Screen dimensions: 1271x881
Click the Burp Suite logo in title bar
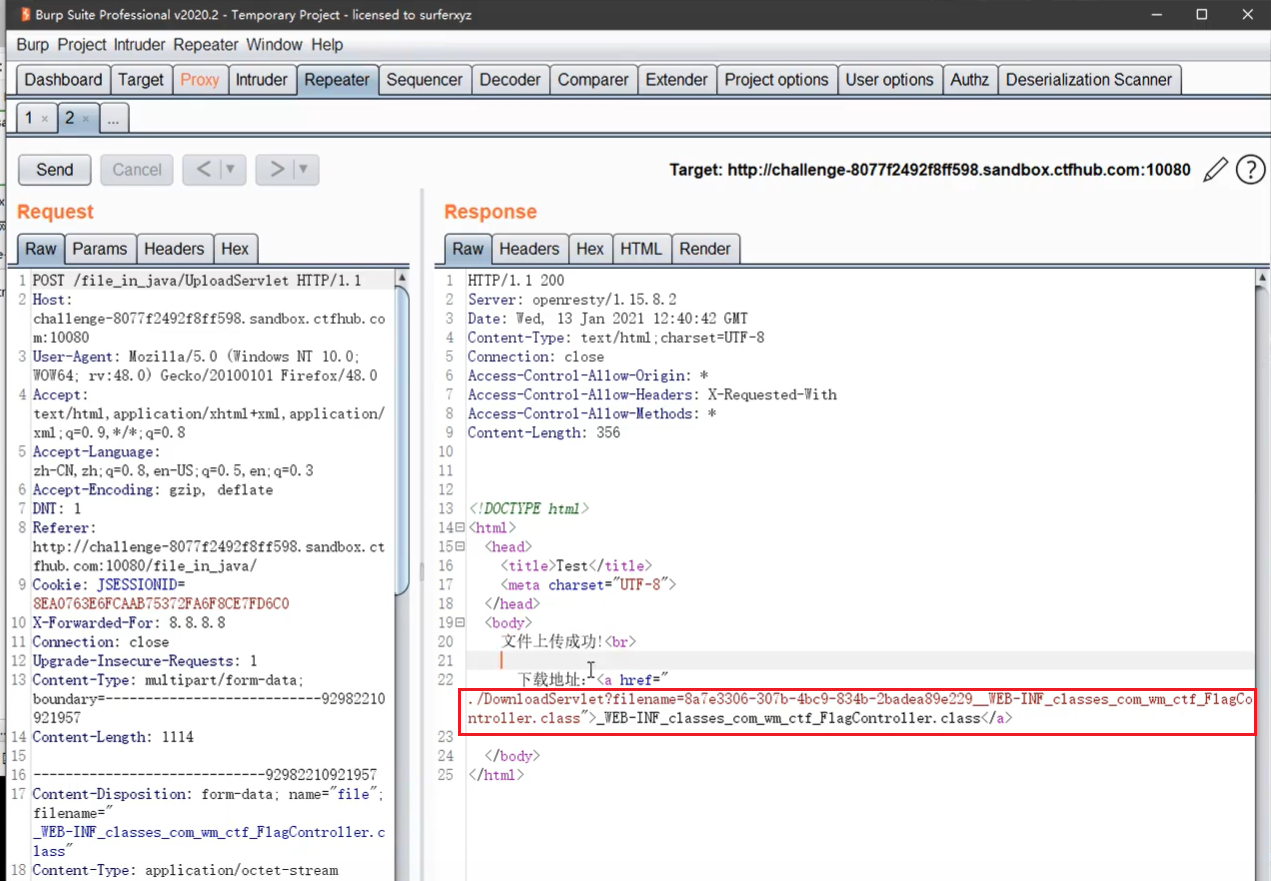point(24,14)
